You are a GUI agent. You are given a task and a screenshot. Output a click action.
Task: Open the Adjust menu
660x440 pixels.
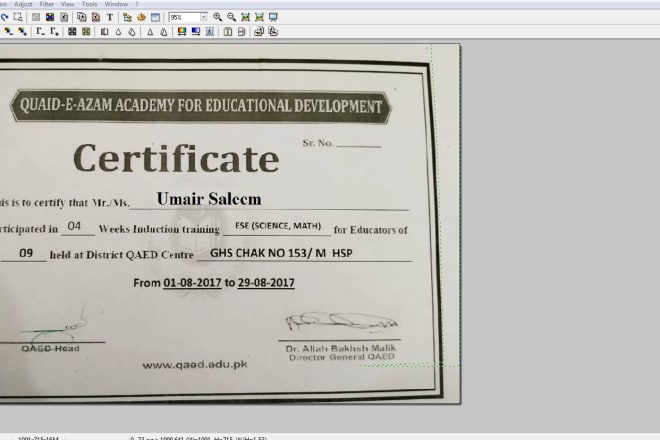23,4
